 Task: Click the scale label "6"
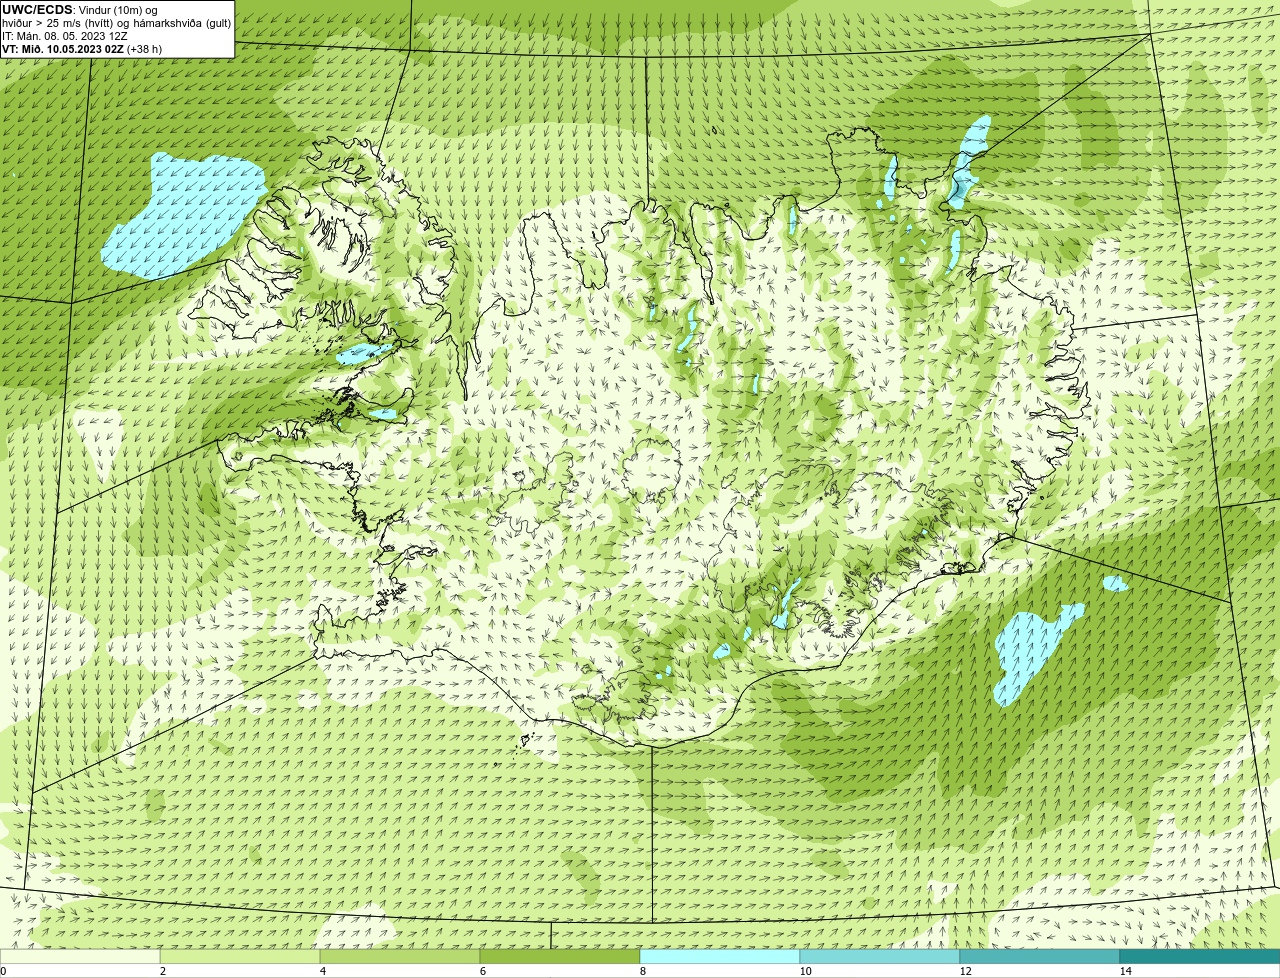[x=482, y=971]
